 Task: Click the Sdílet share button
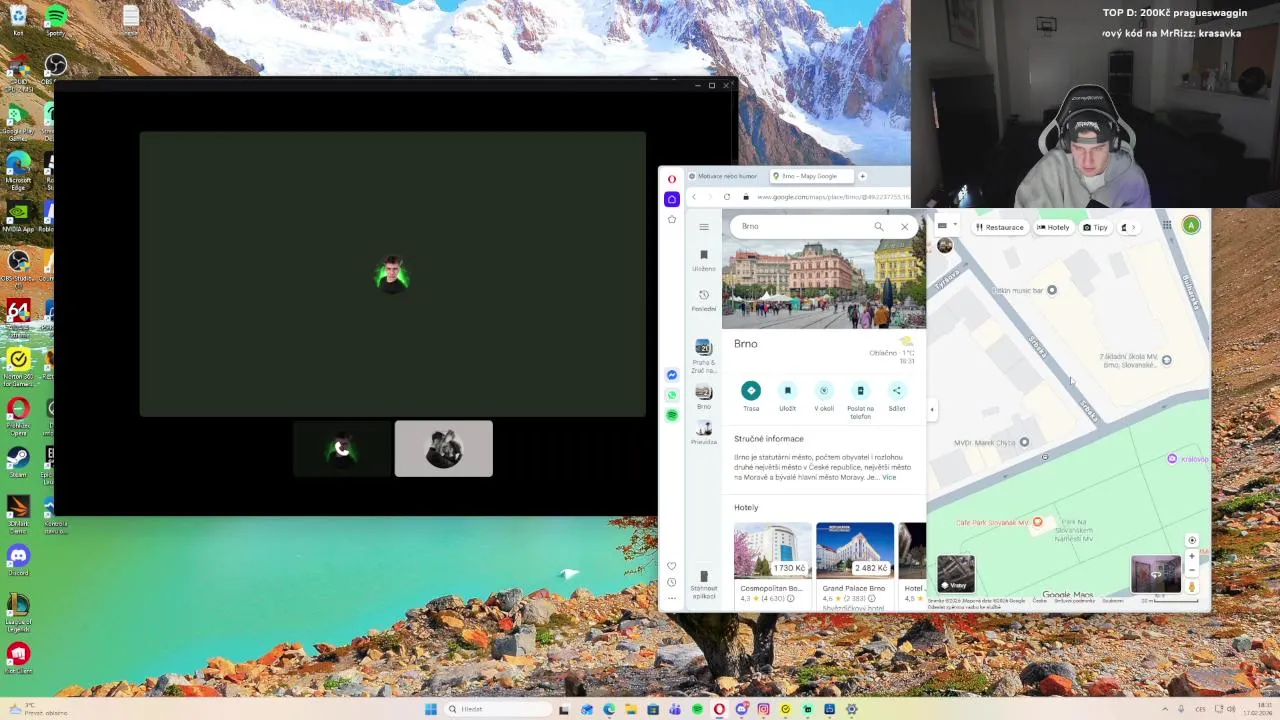(897, 396)
